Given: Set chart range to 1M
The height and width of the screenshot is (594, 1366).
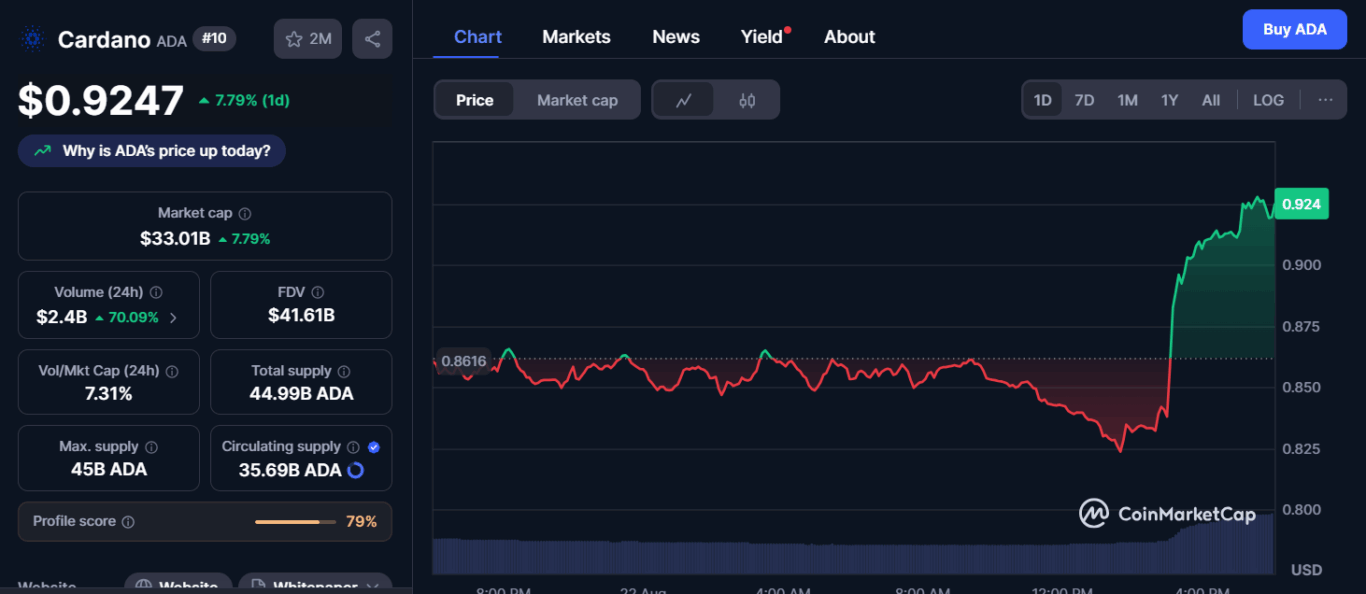Looking at the screenshot, I should click(1128, 100).
